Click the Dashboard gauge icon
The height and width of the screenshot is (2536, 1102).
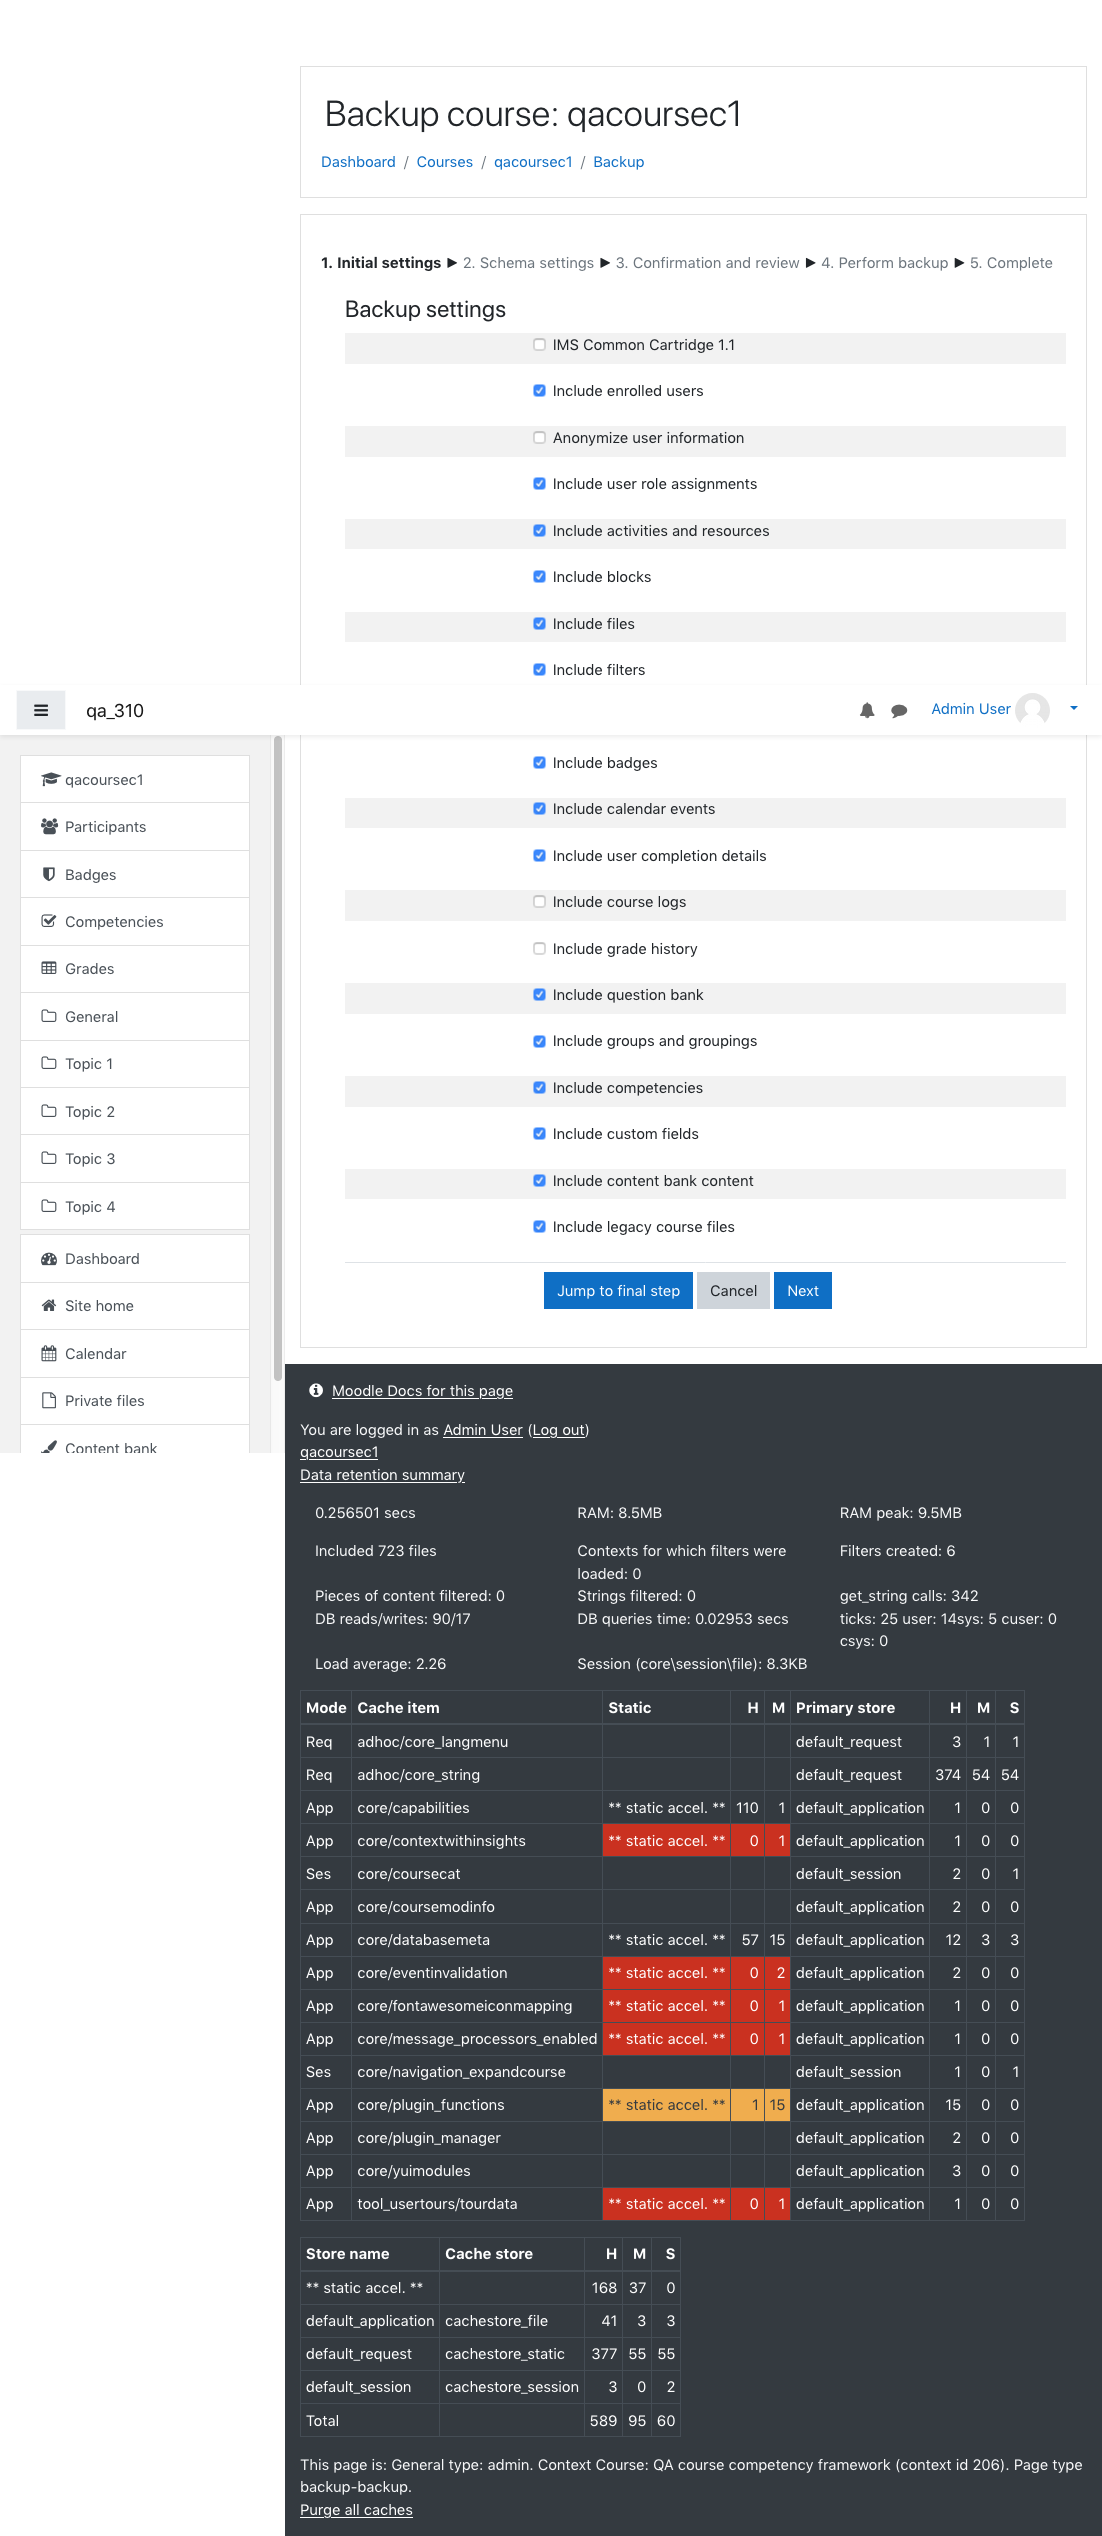pos(49,1258)
